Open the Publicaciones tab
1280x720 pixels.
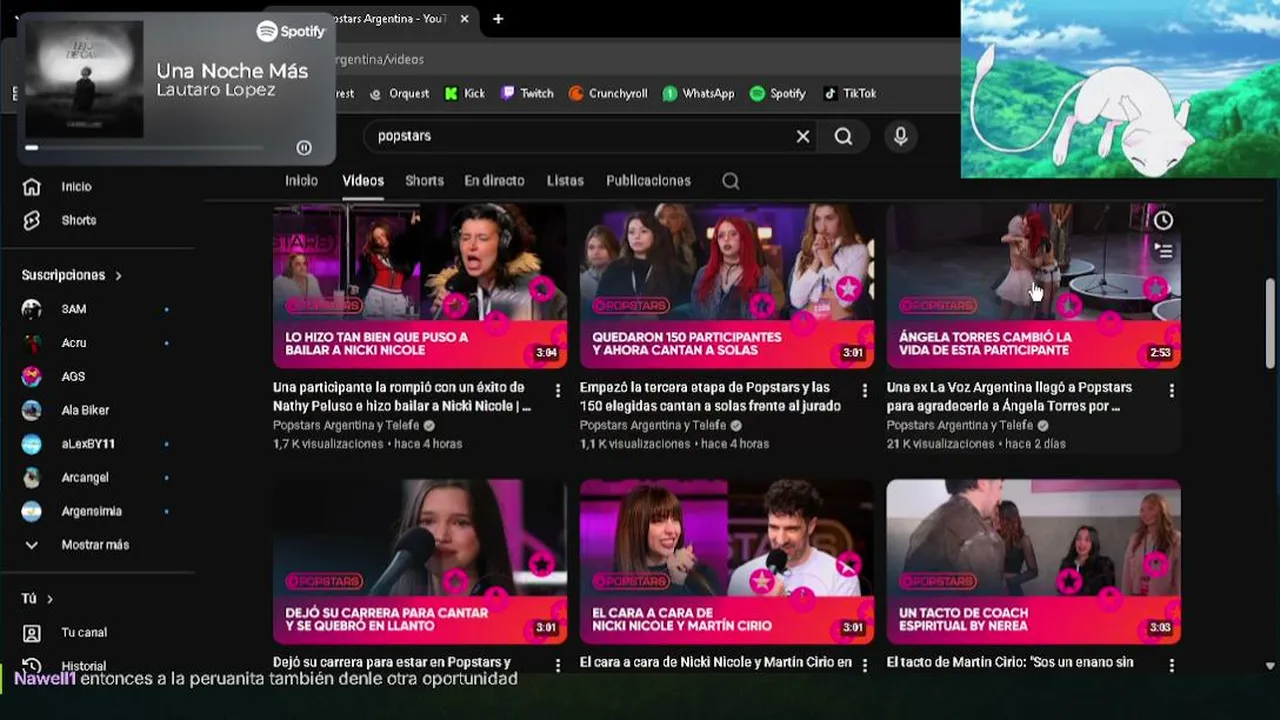tap(648, 181)
